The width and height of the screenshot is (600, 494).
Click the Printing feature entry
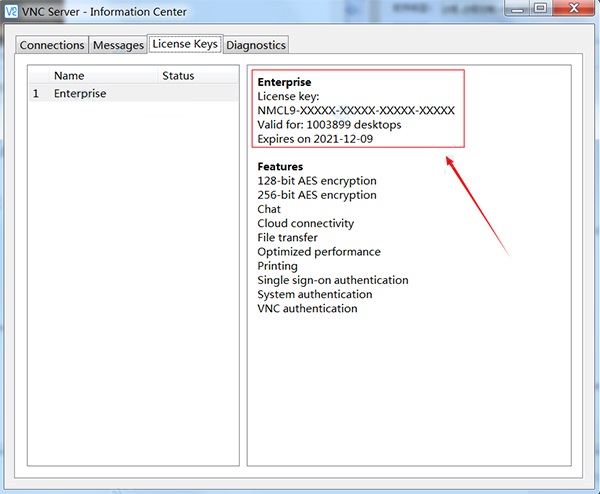tap(277, 266)
